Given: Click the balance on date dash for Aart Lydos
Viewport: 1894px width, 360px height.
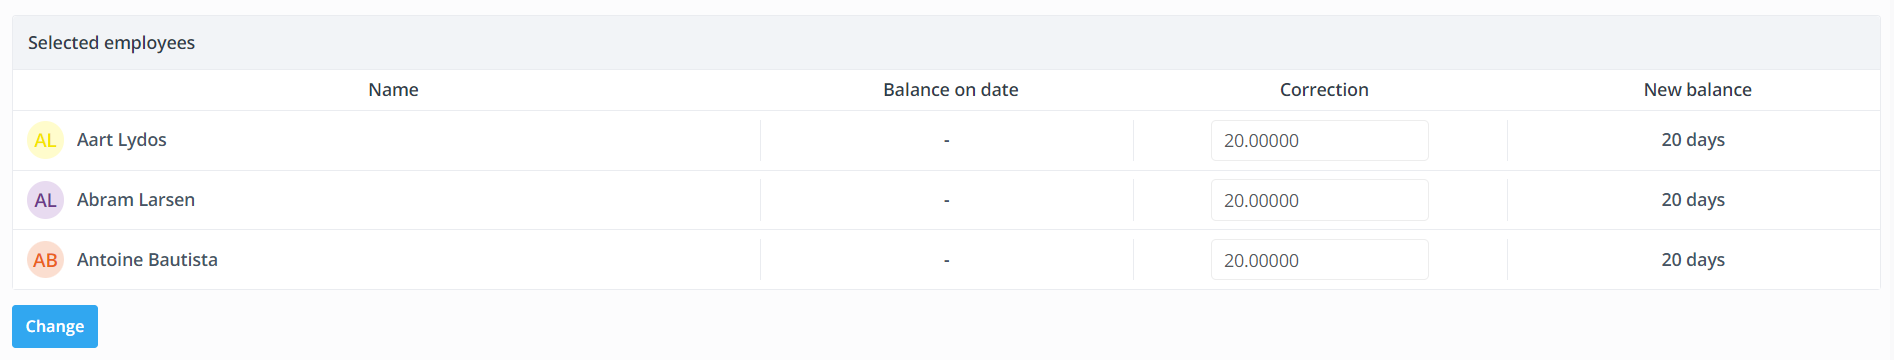Looking at the screenshot, I should 946,141.
